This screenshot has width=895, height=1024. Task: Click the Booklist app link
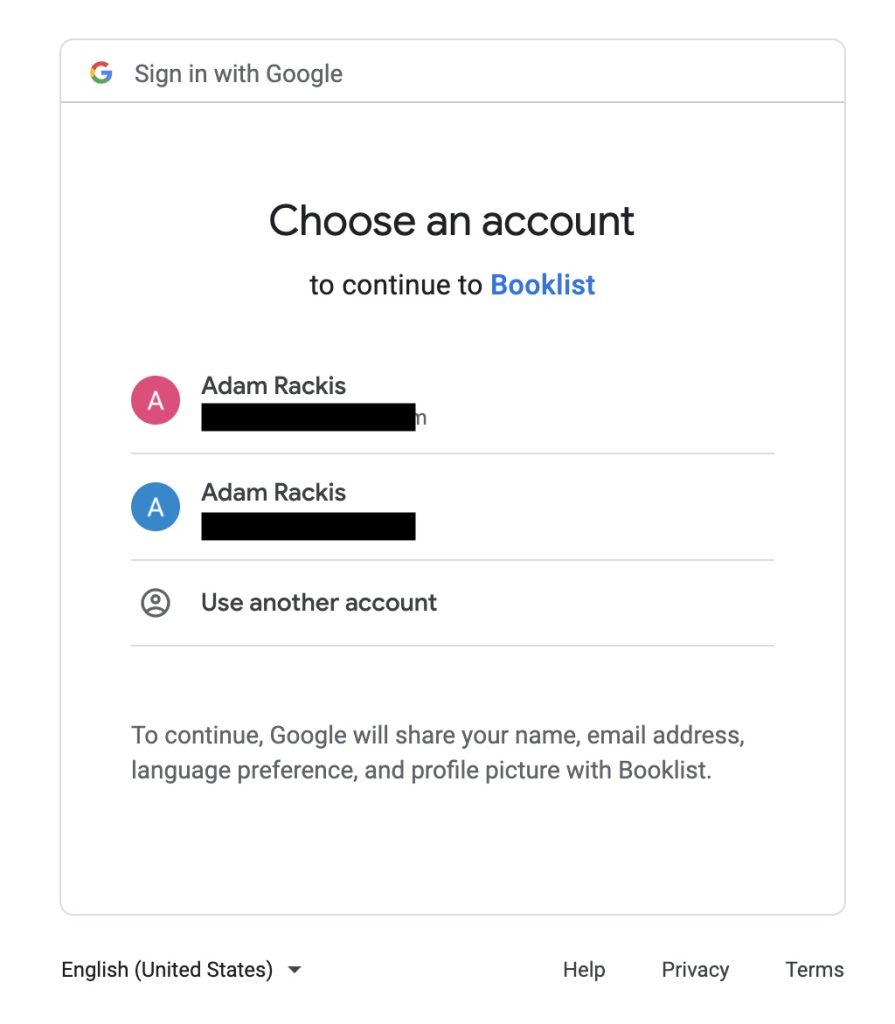[x=542, y=285]
